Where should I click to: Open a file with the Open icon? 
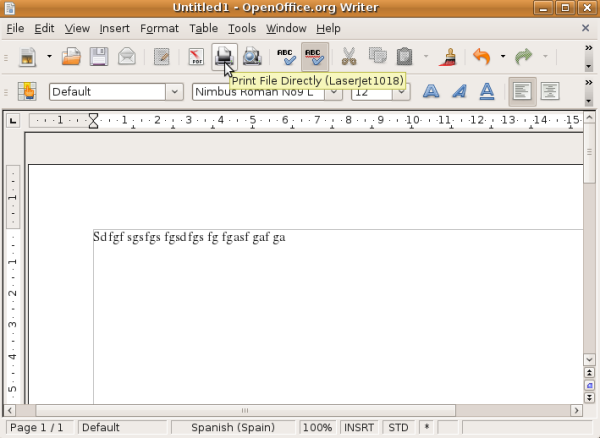(x=72, y=57)
